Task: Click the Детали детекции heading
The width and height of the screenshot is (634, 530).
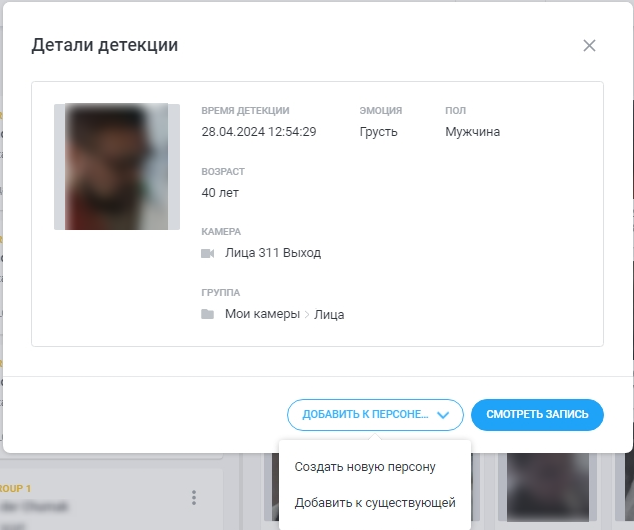Action: 105,45
